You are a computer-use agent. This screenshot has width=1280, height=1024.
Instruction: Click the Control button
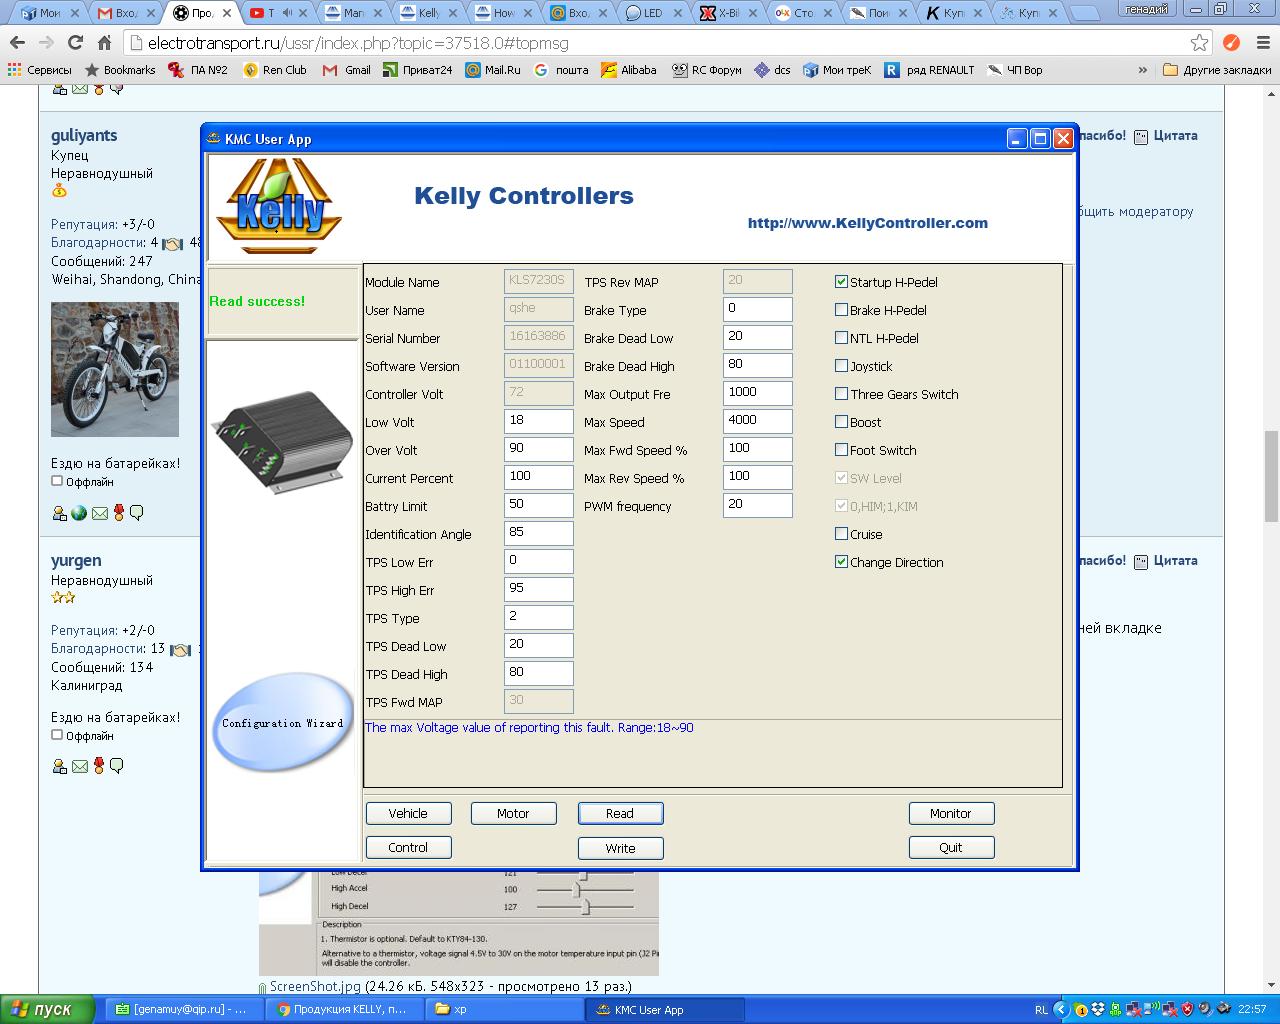[x=408, y=848]
